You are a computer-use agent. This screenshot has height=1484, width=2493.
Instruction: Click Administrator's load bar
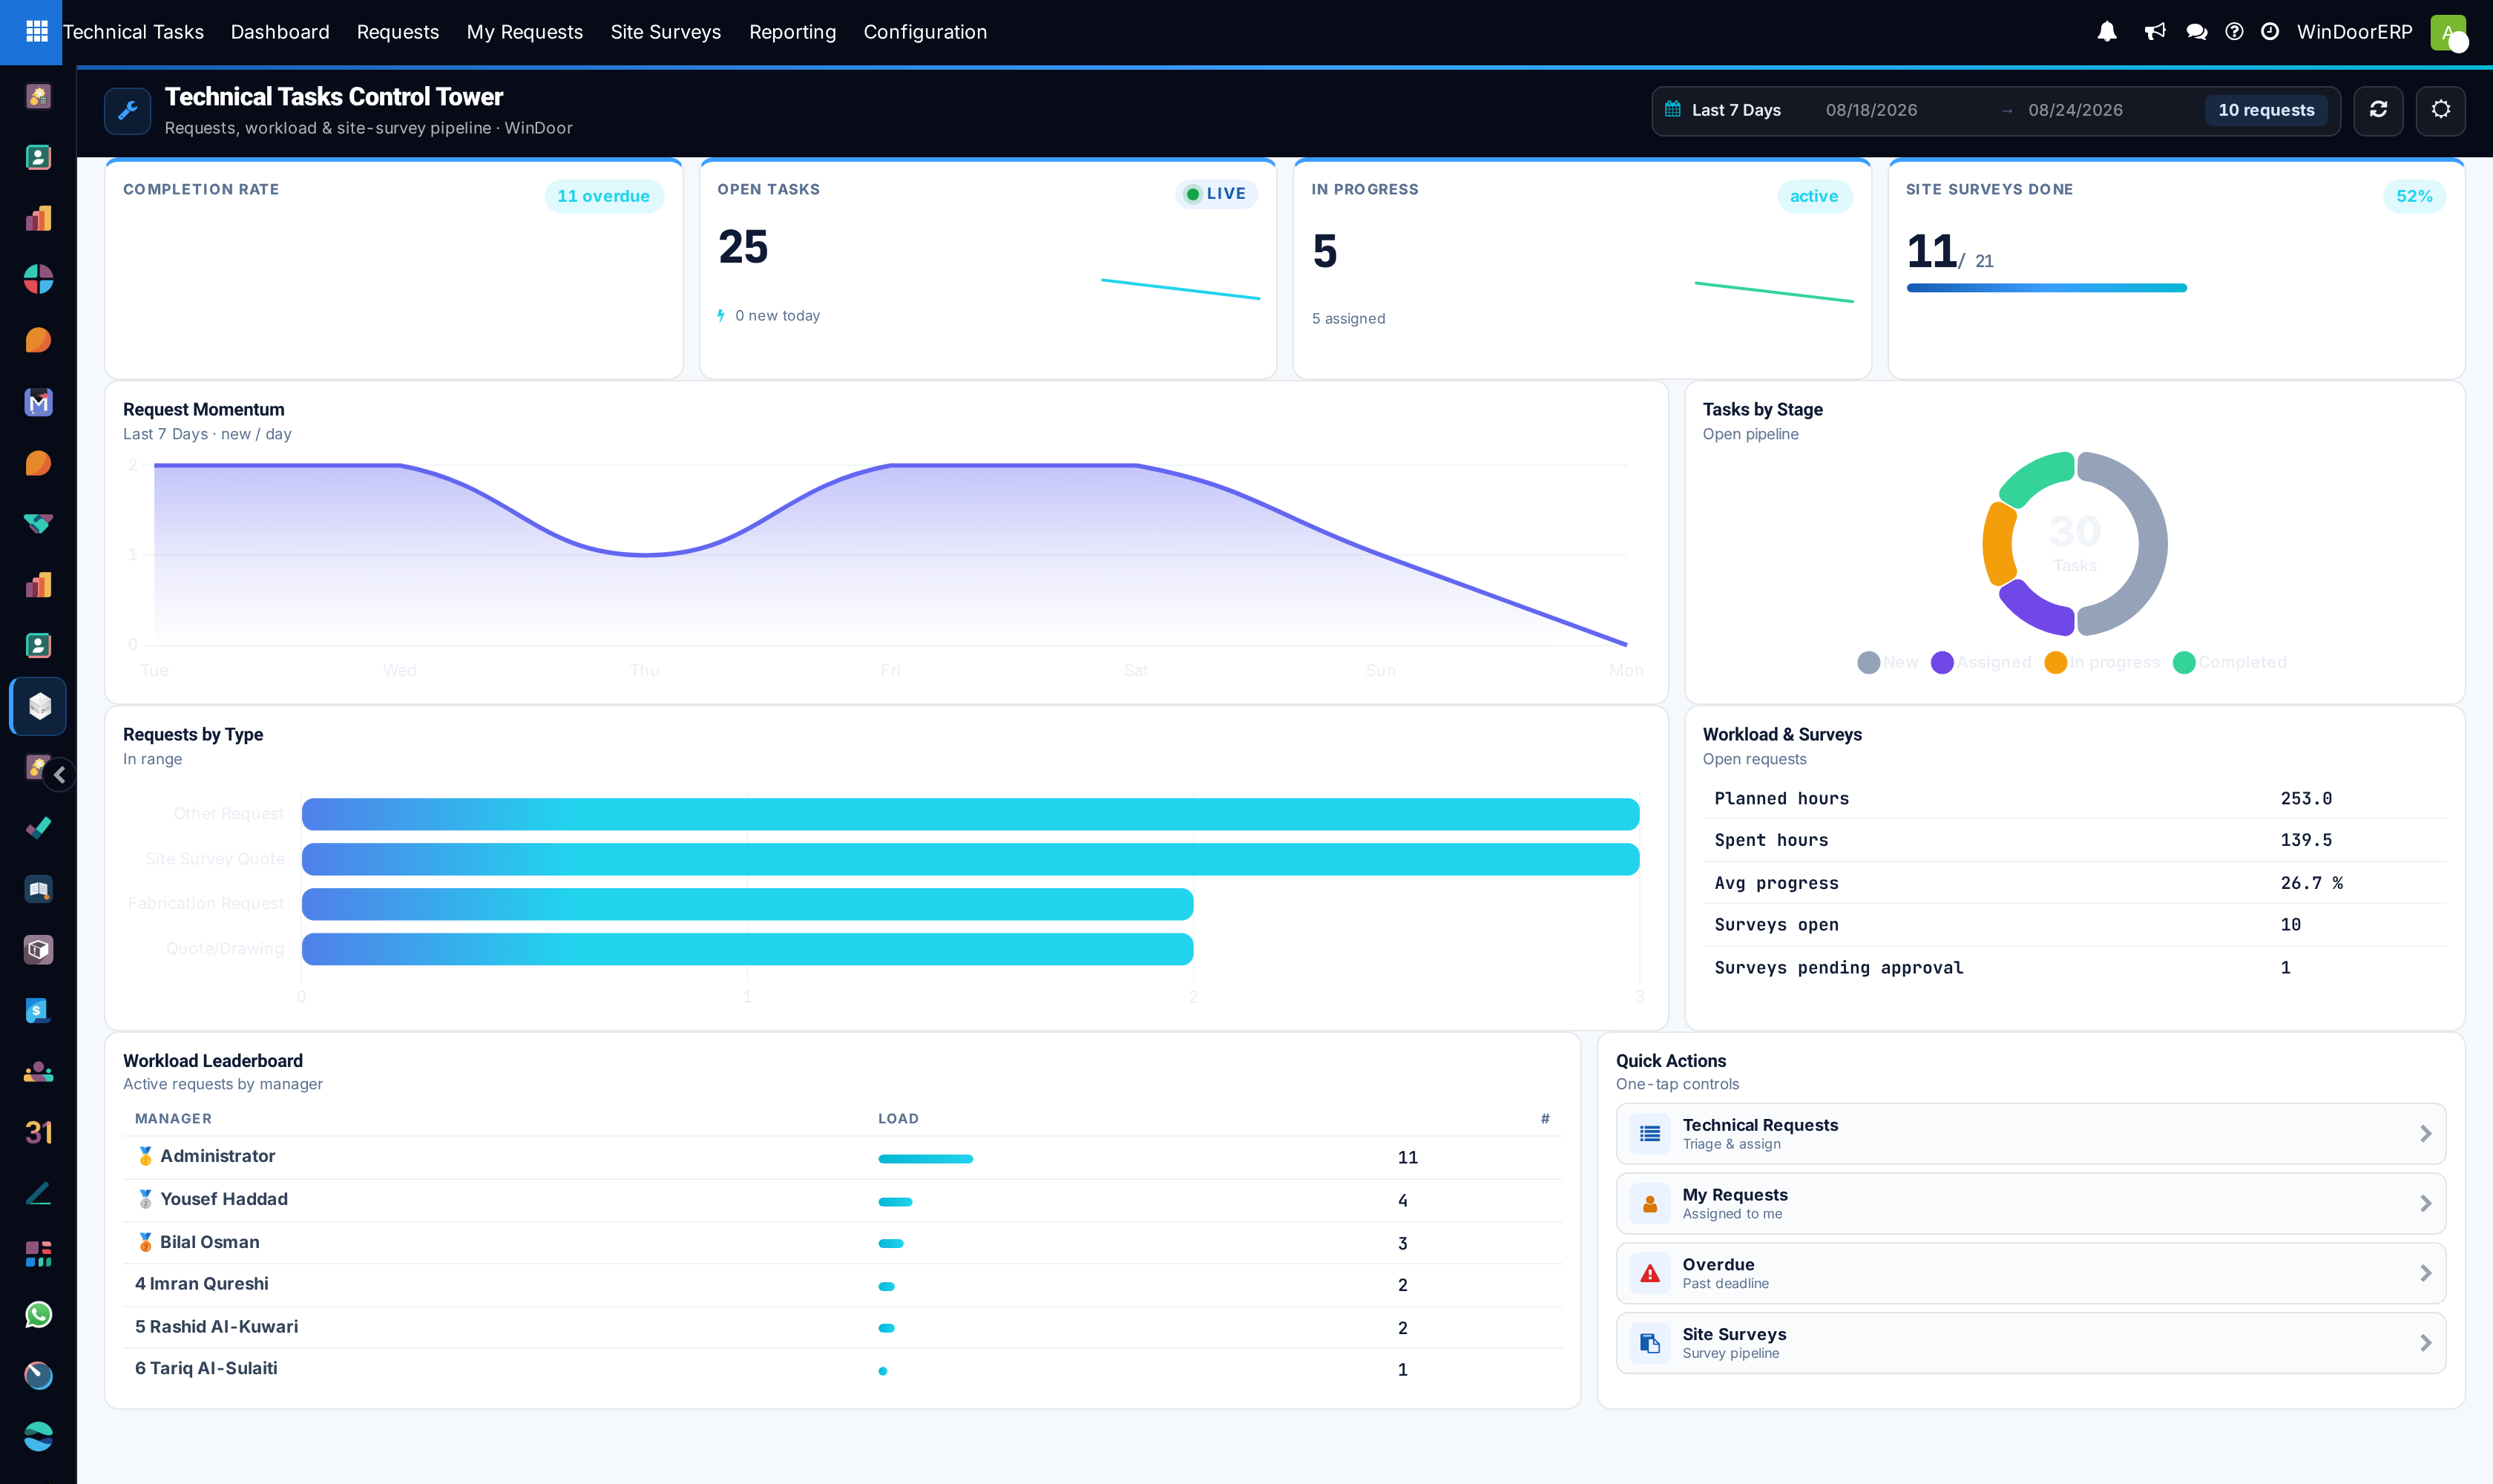925,1159
